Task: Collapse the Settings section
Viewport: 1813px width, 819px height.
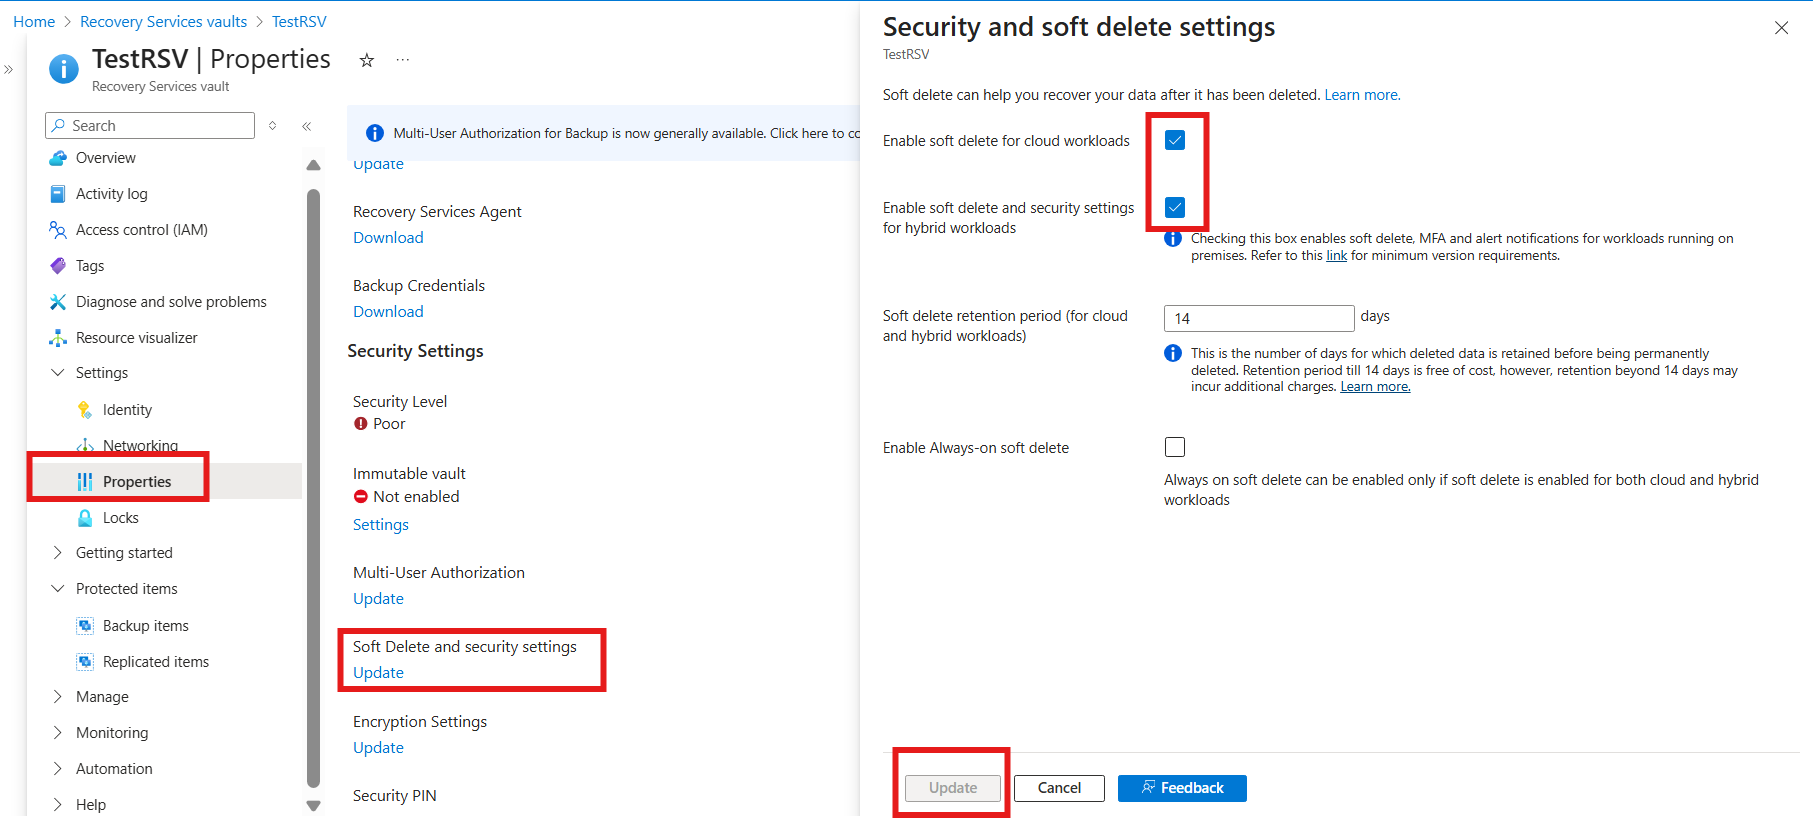Action: click(x=57, y=373)
